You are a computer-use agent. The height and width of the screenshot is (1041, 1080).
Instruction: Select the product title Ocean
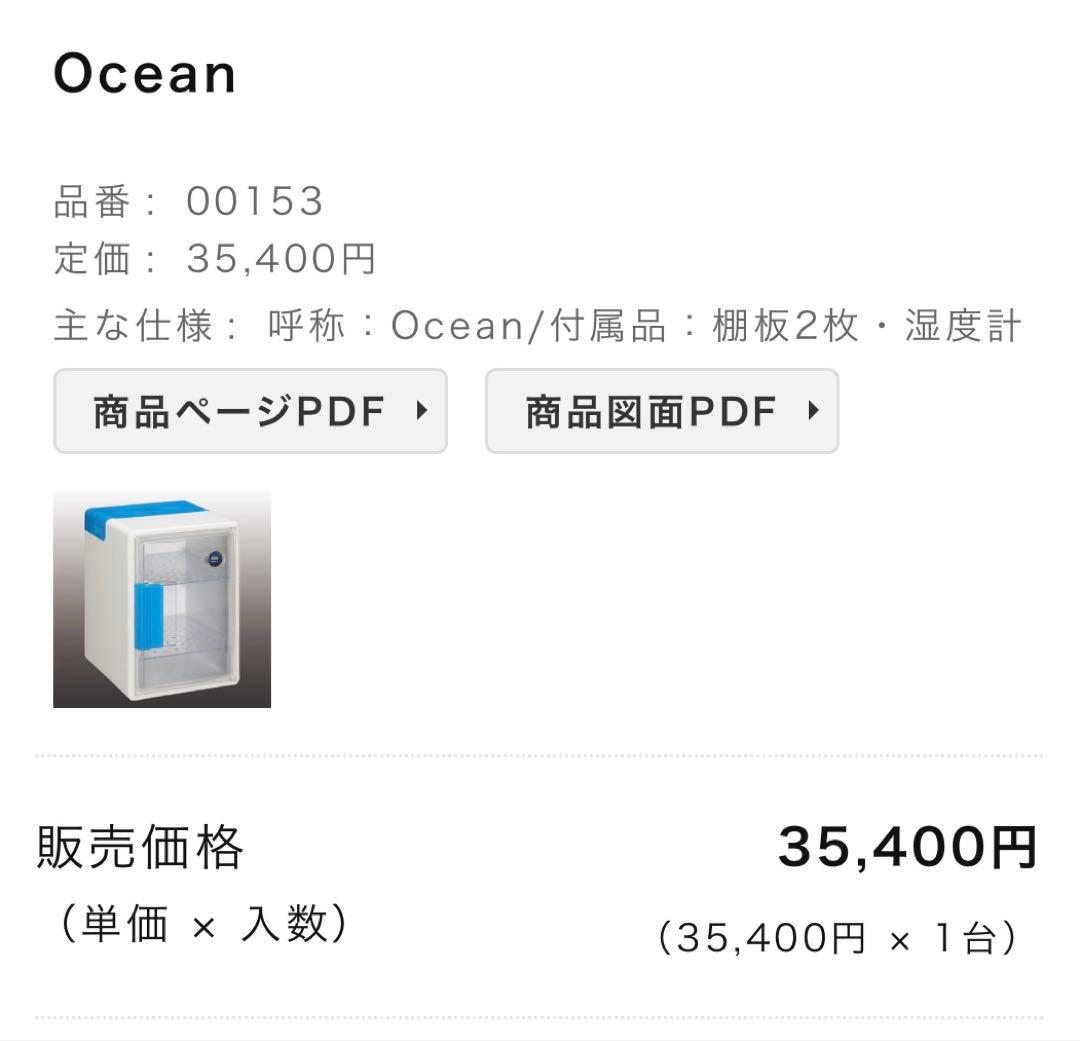143,73
